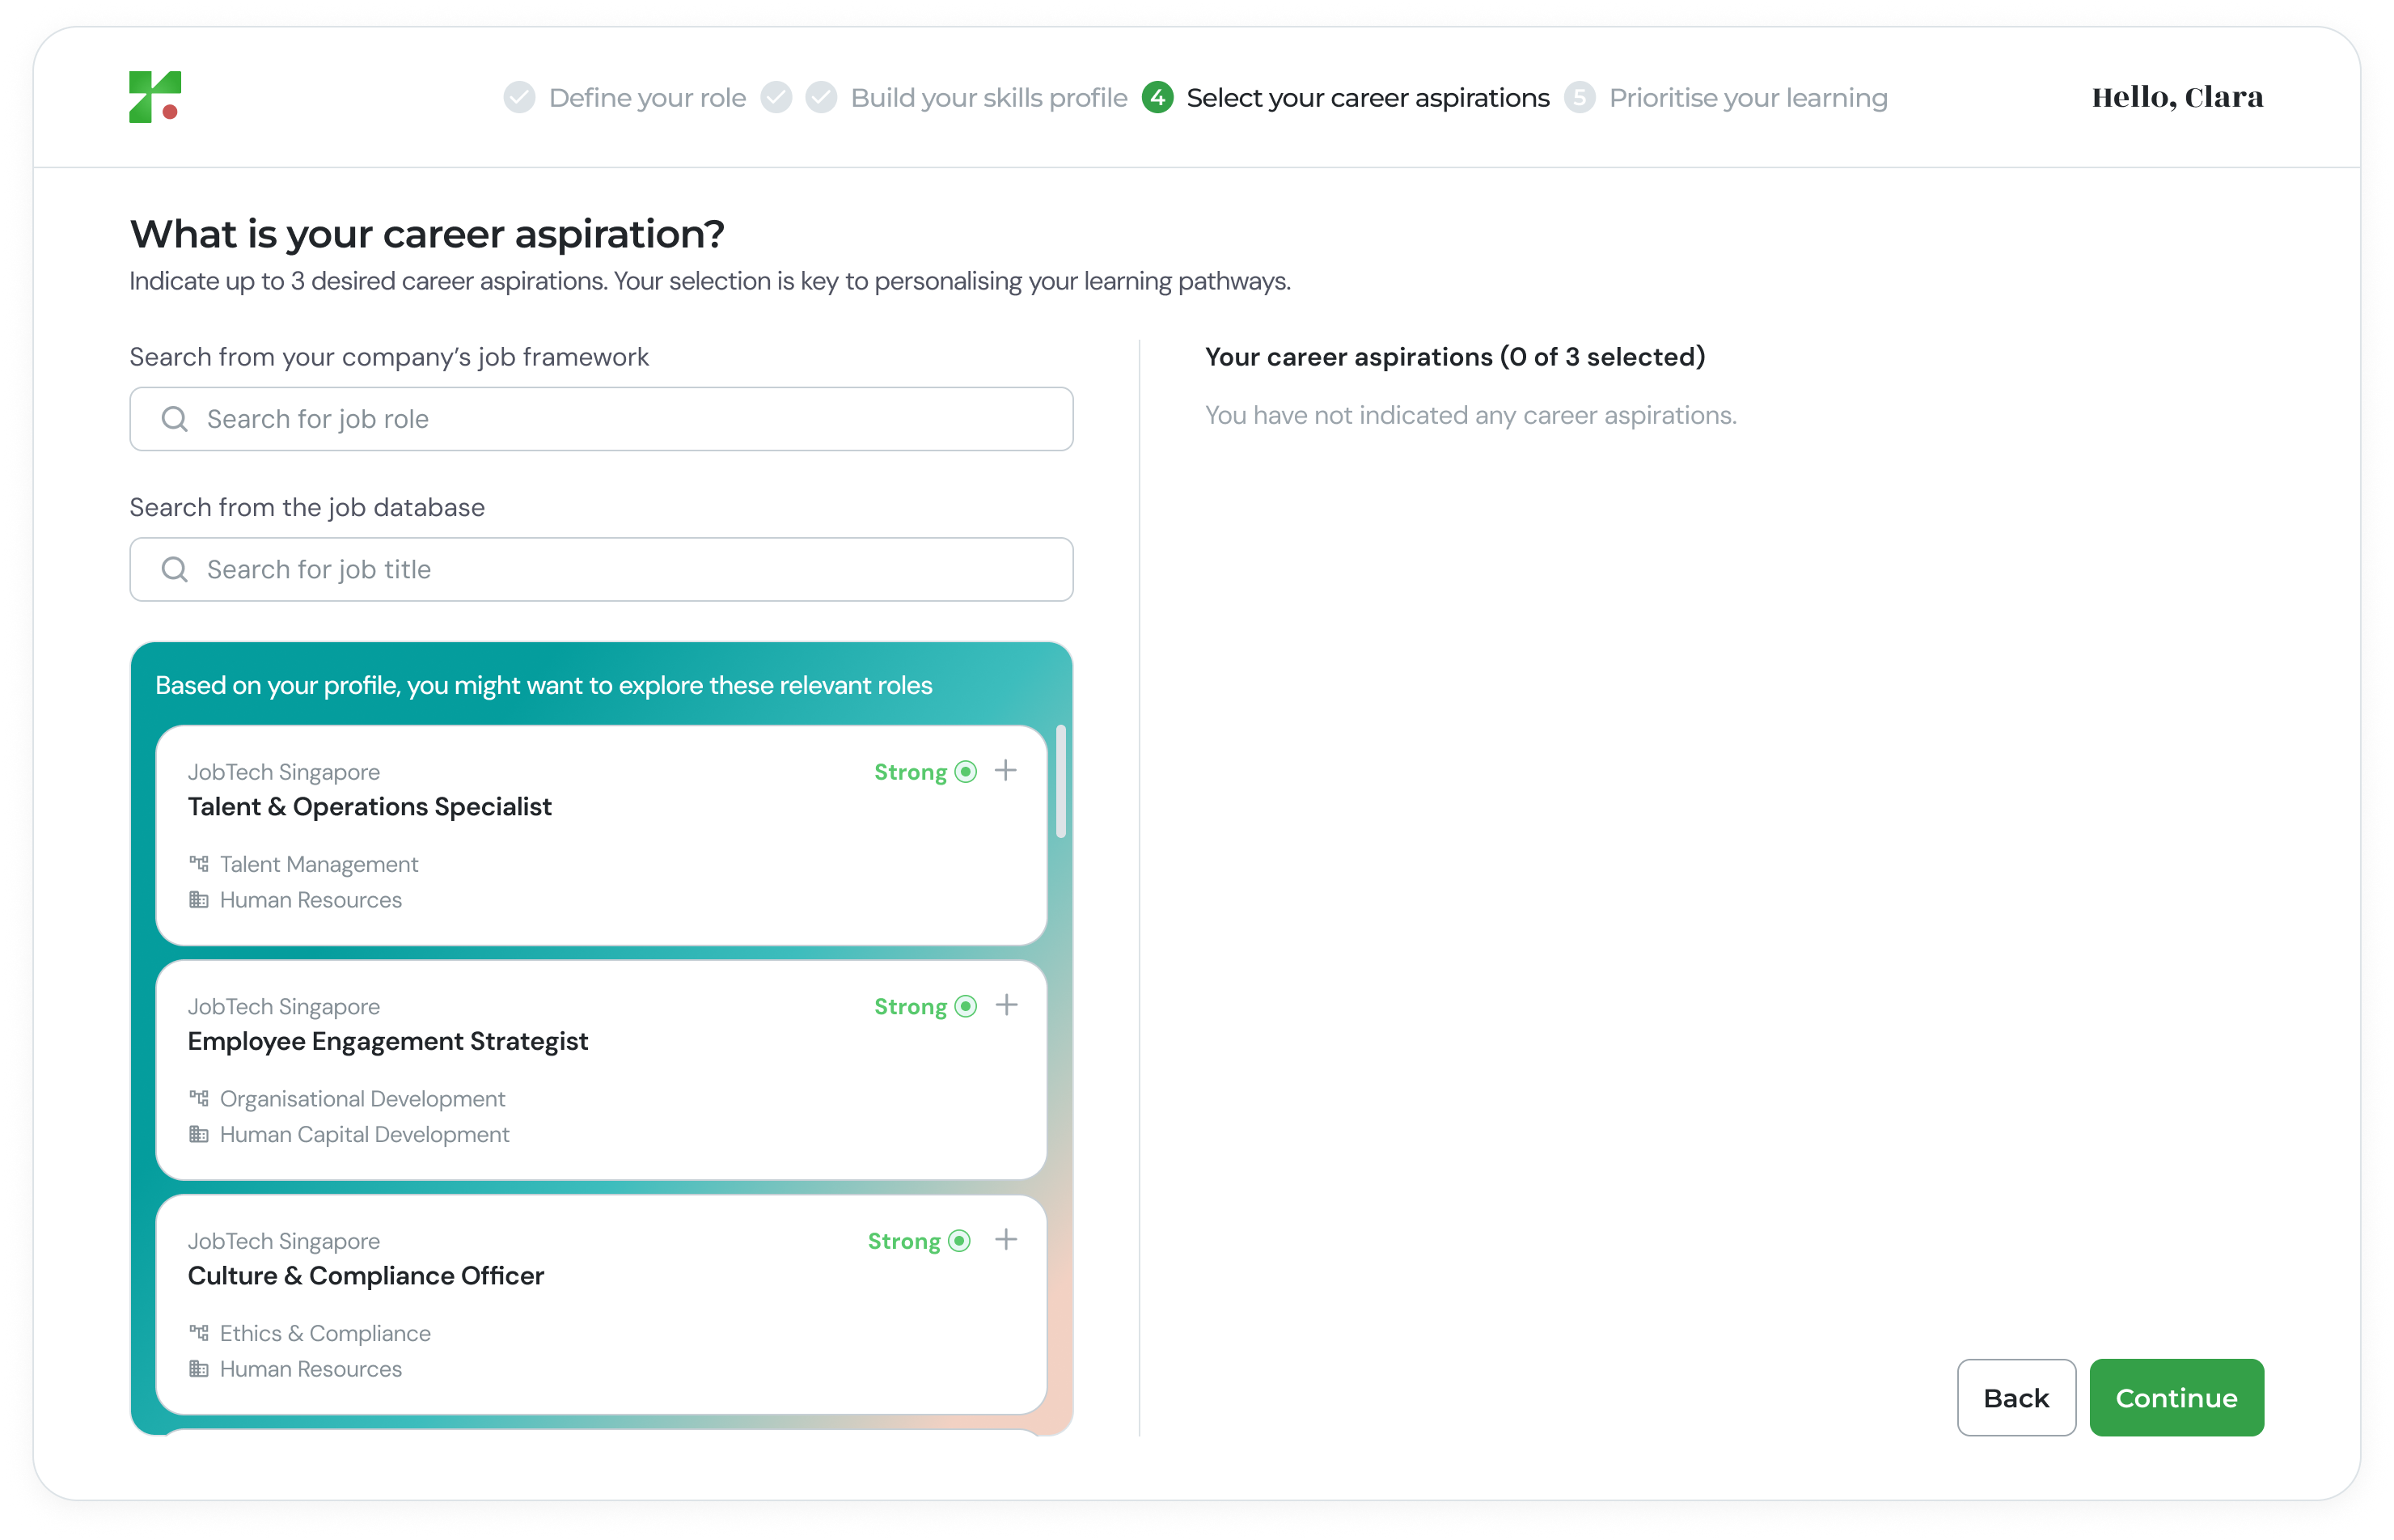Focus the Search for job title field
Viewport: 2394px width, 1540px height.
point(620,569)
